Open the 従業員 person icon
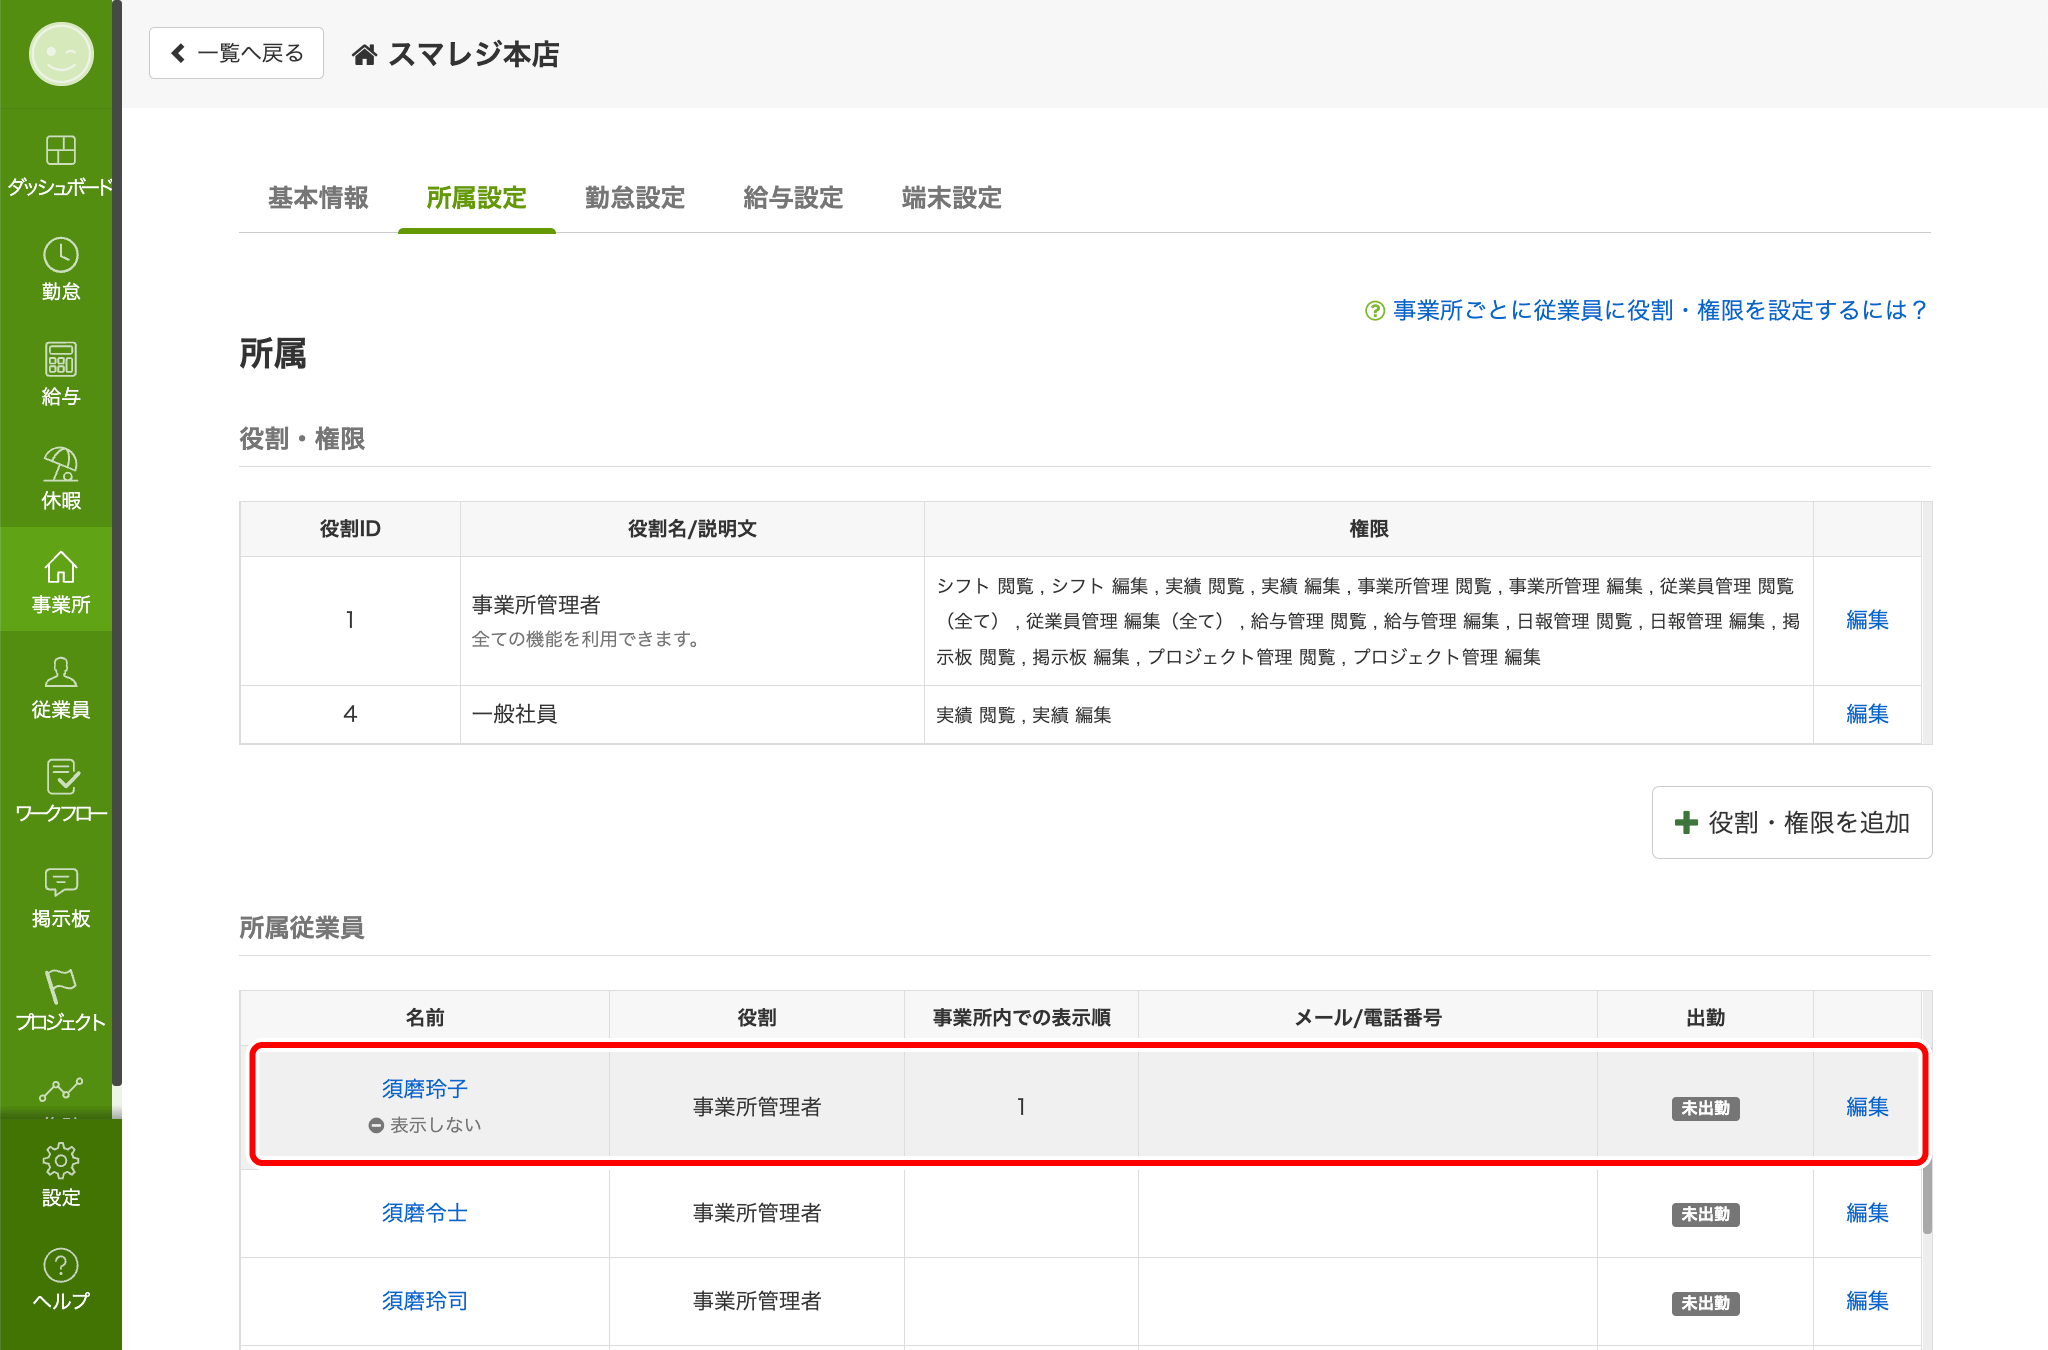2048x1350 pixels. tap(61, 672)
